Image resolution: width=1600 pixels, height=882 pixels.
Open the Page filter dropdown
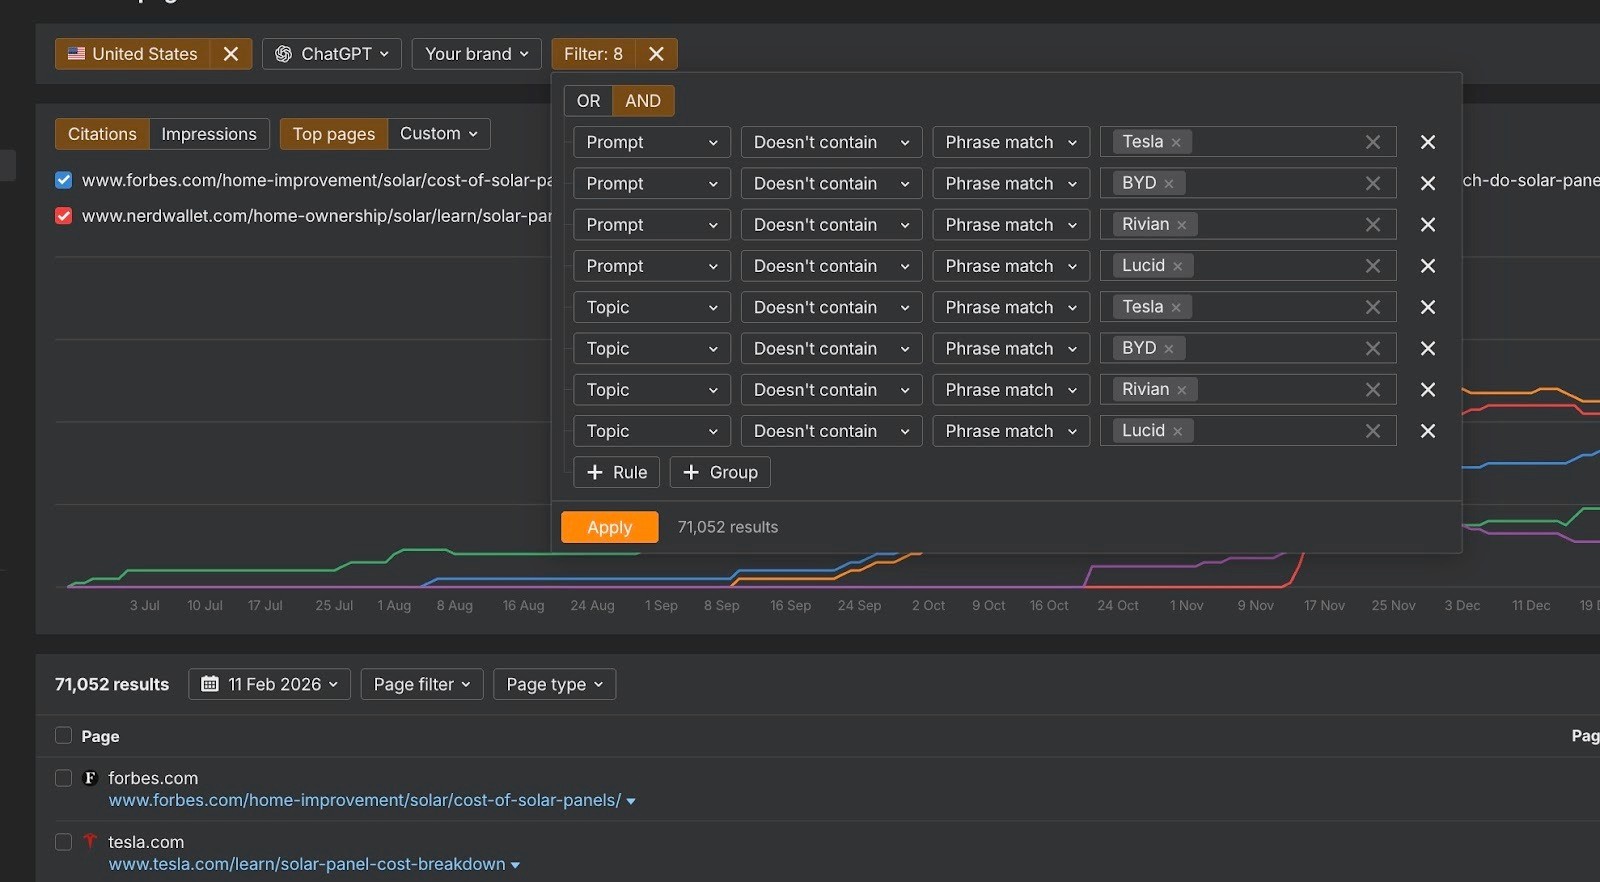click(422, 684)
